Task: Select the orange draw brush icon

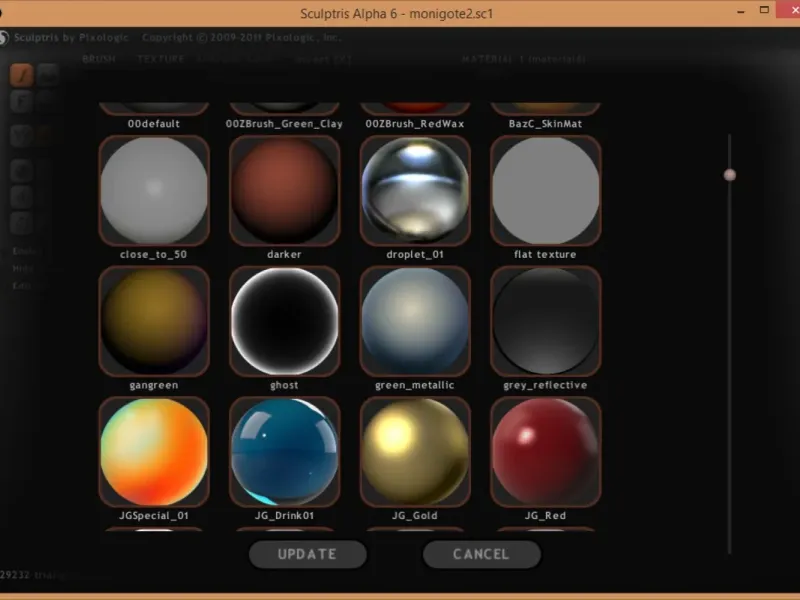Action: (22, 76)
